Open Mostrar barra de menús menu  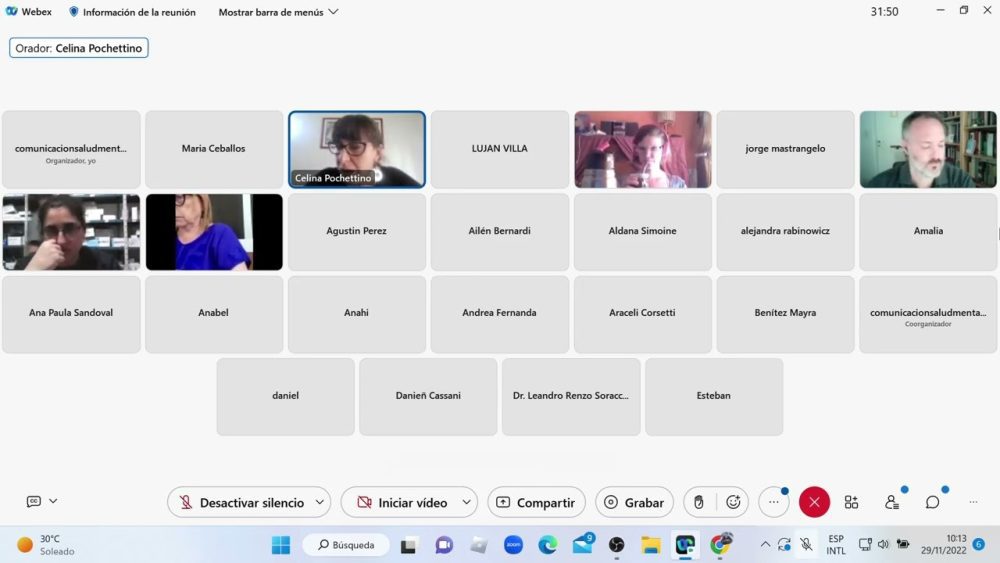coord(278,12)
